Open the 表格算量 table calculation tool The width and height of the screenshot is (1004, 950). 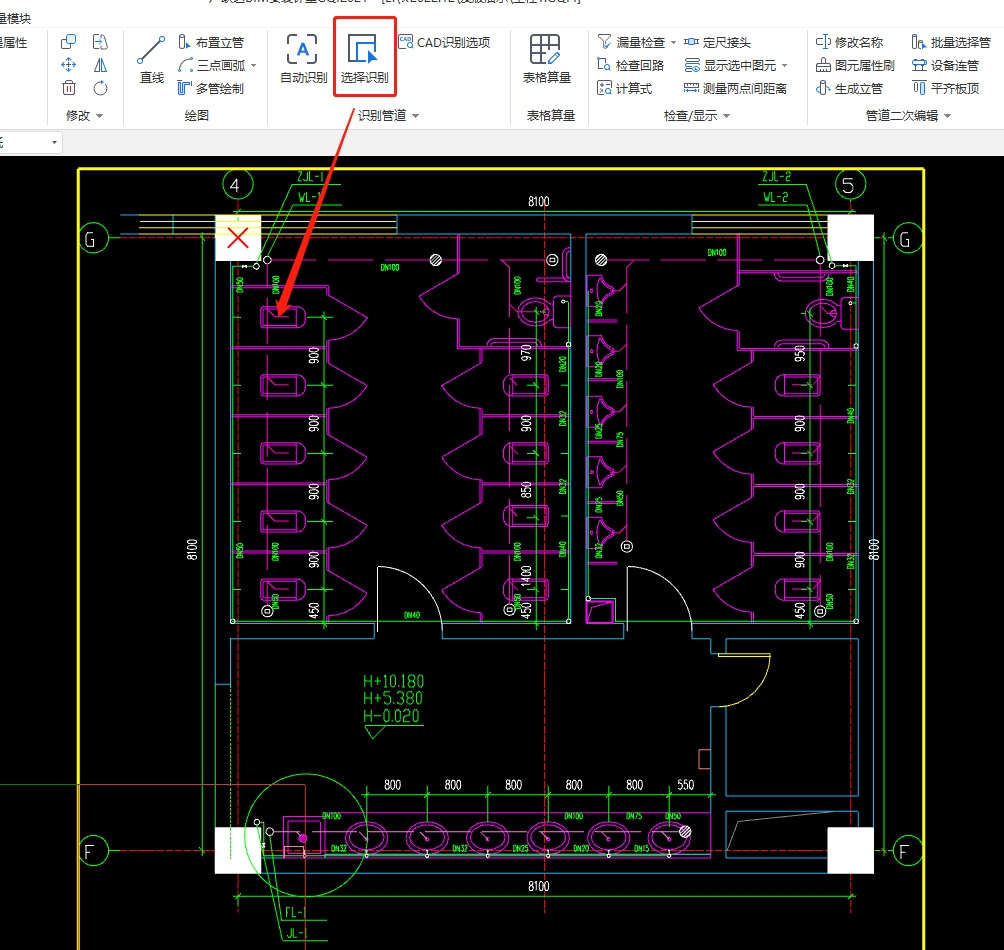coord(546,58)
